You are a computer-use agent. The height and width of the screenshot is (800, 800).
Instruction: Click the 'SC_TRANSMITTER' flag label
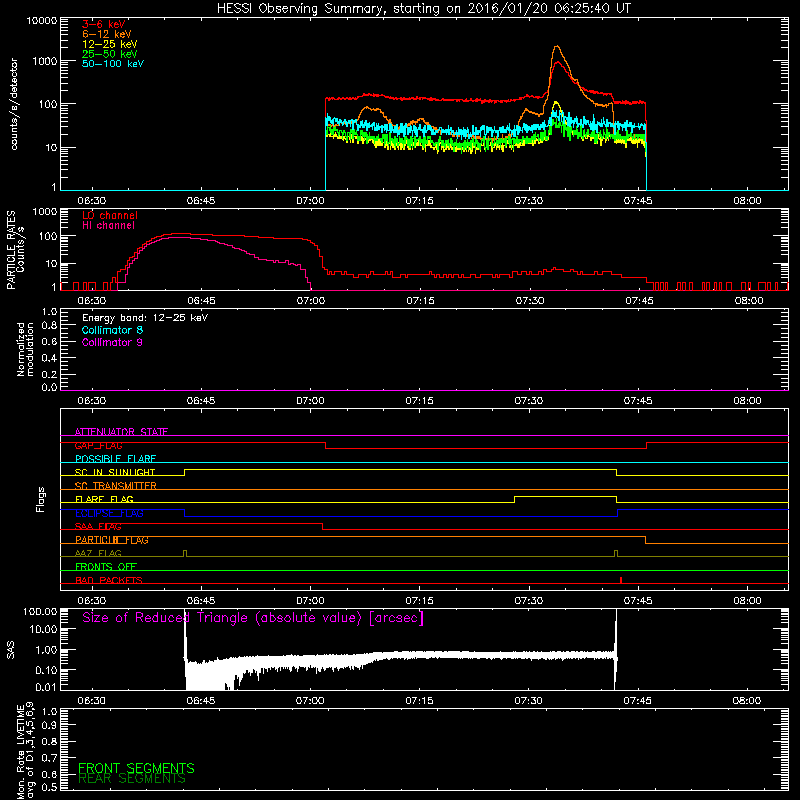[116, 486]
